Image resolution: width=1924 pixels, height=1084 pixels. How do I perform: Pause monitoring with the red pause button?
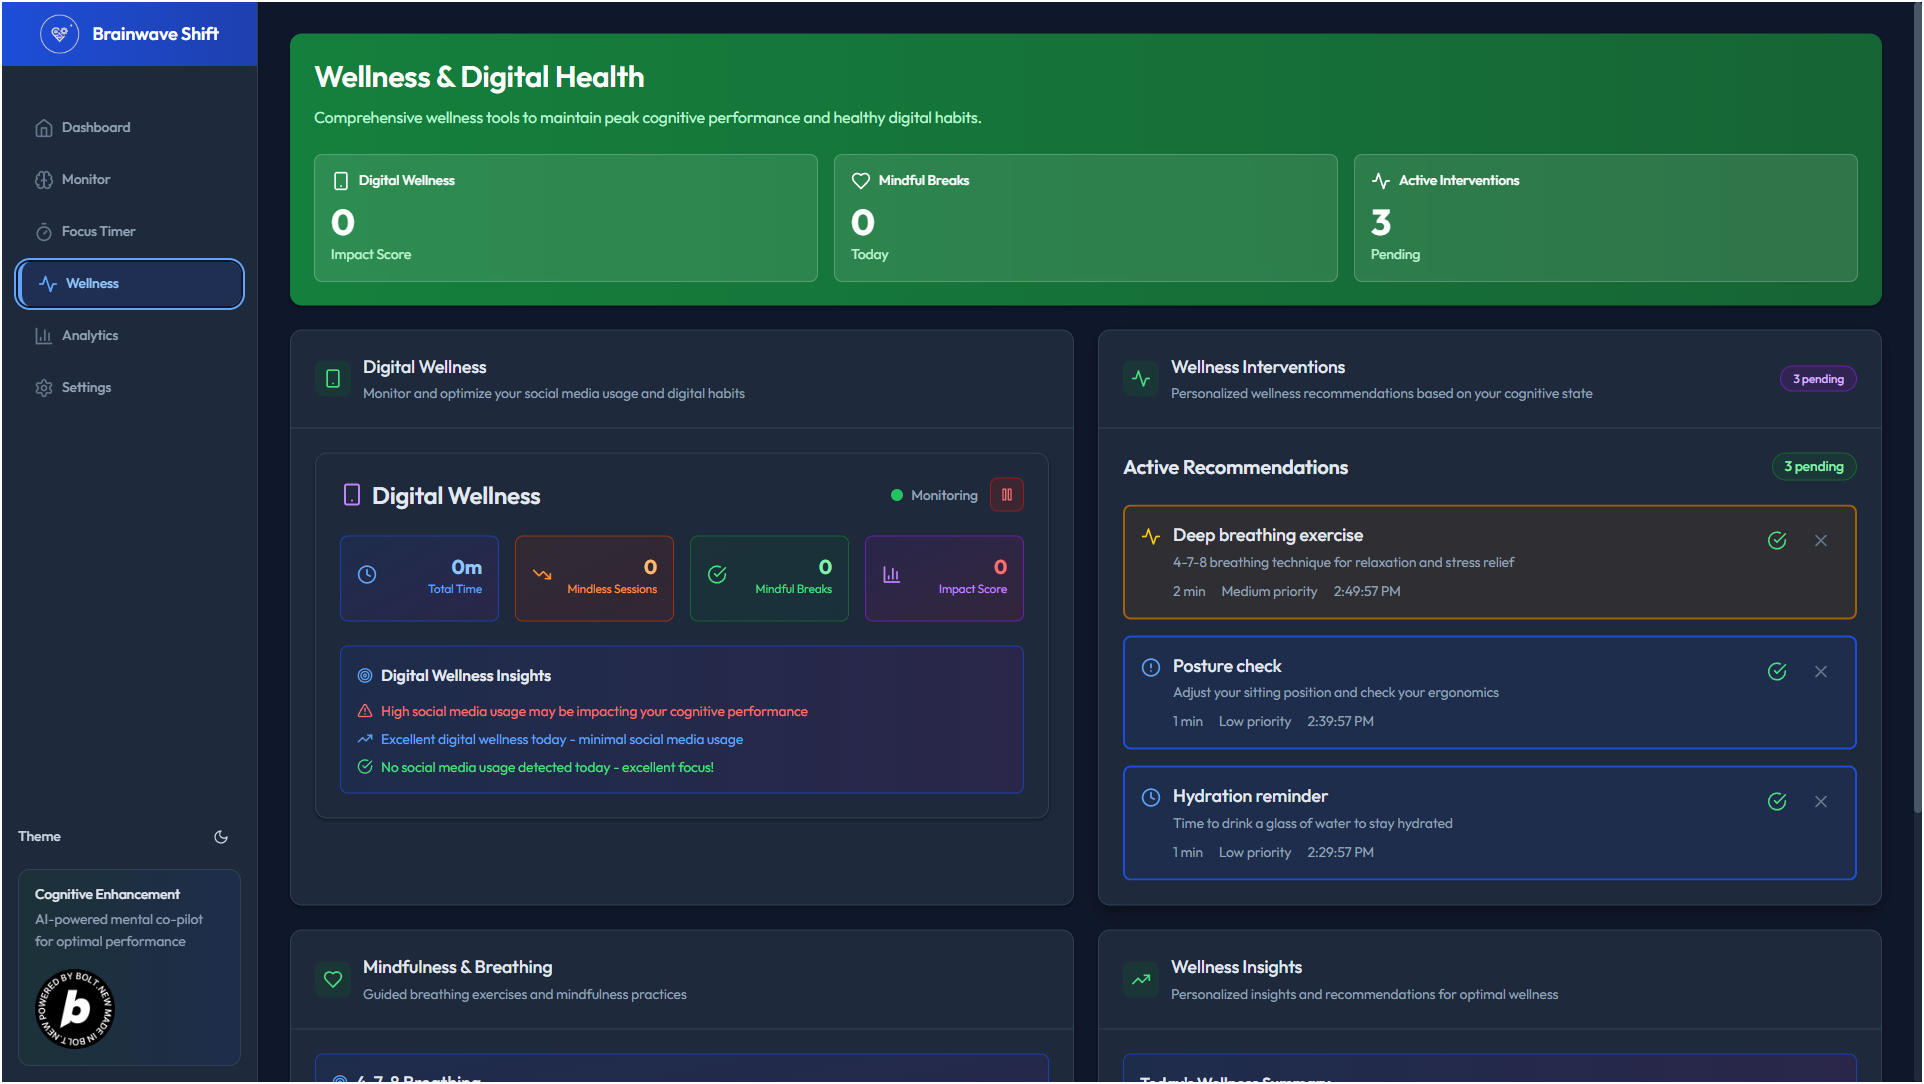1006,495
